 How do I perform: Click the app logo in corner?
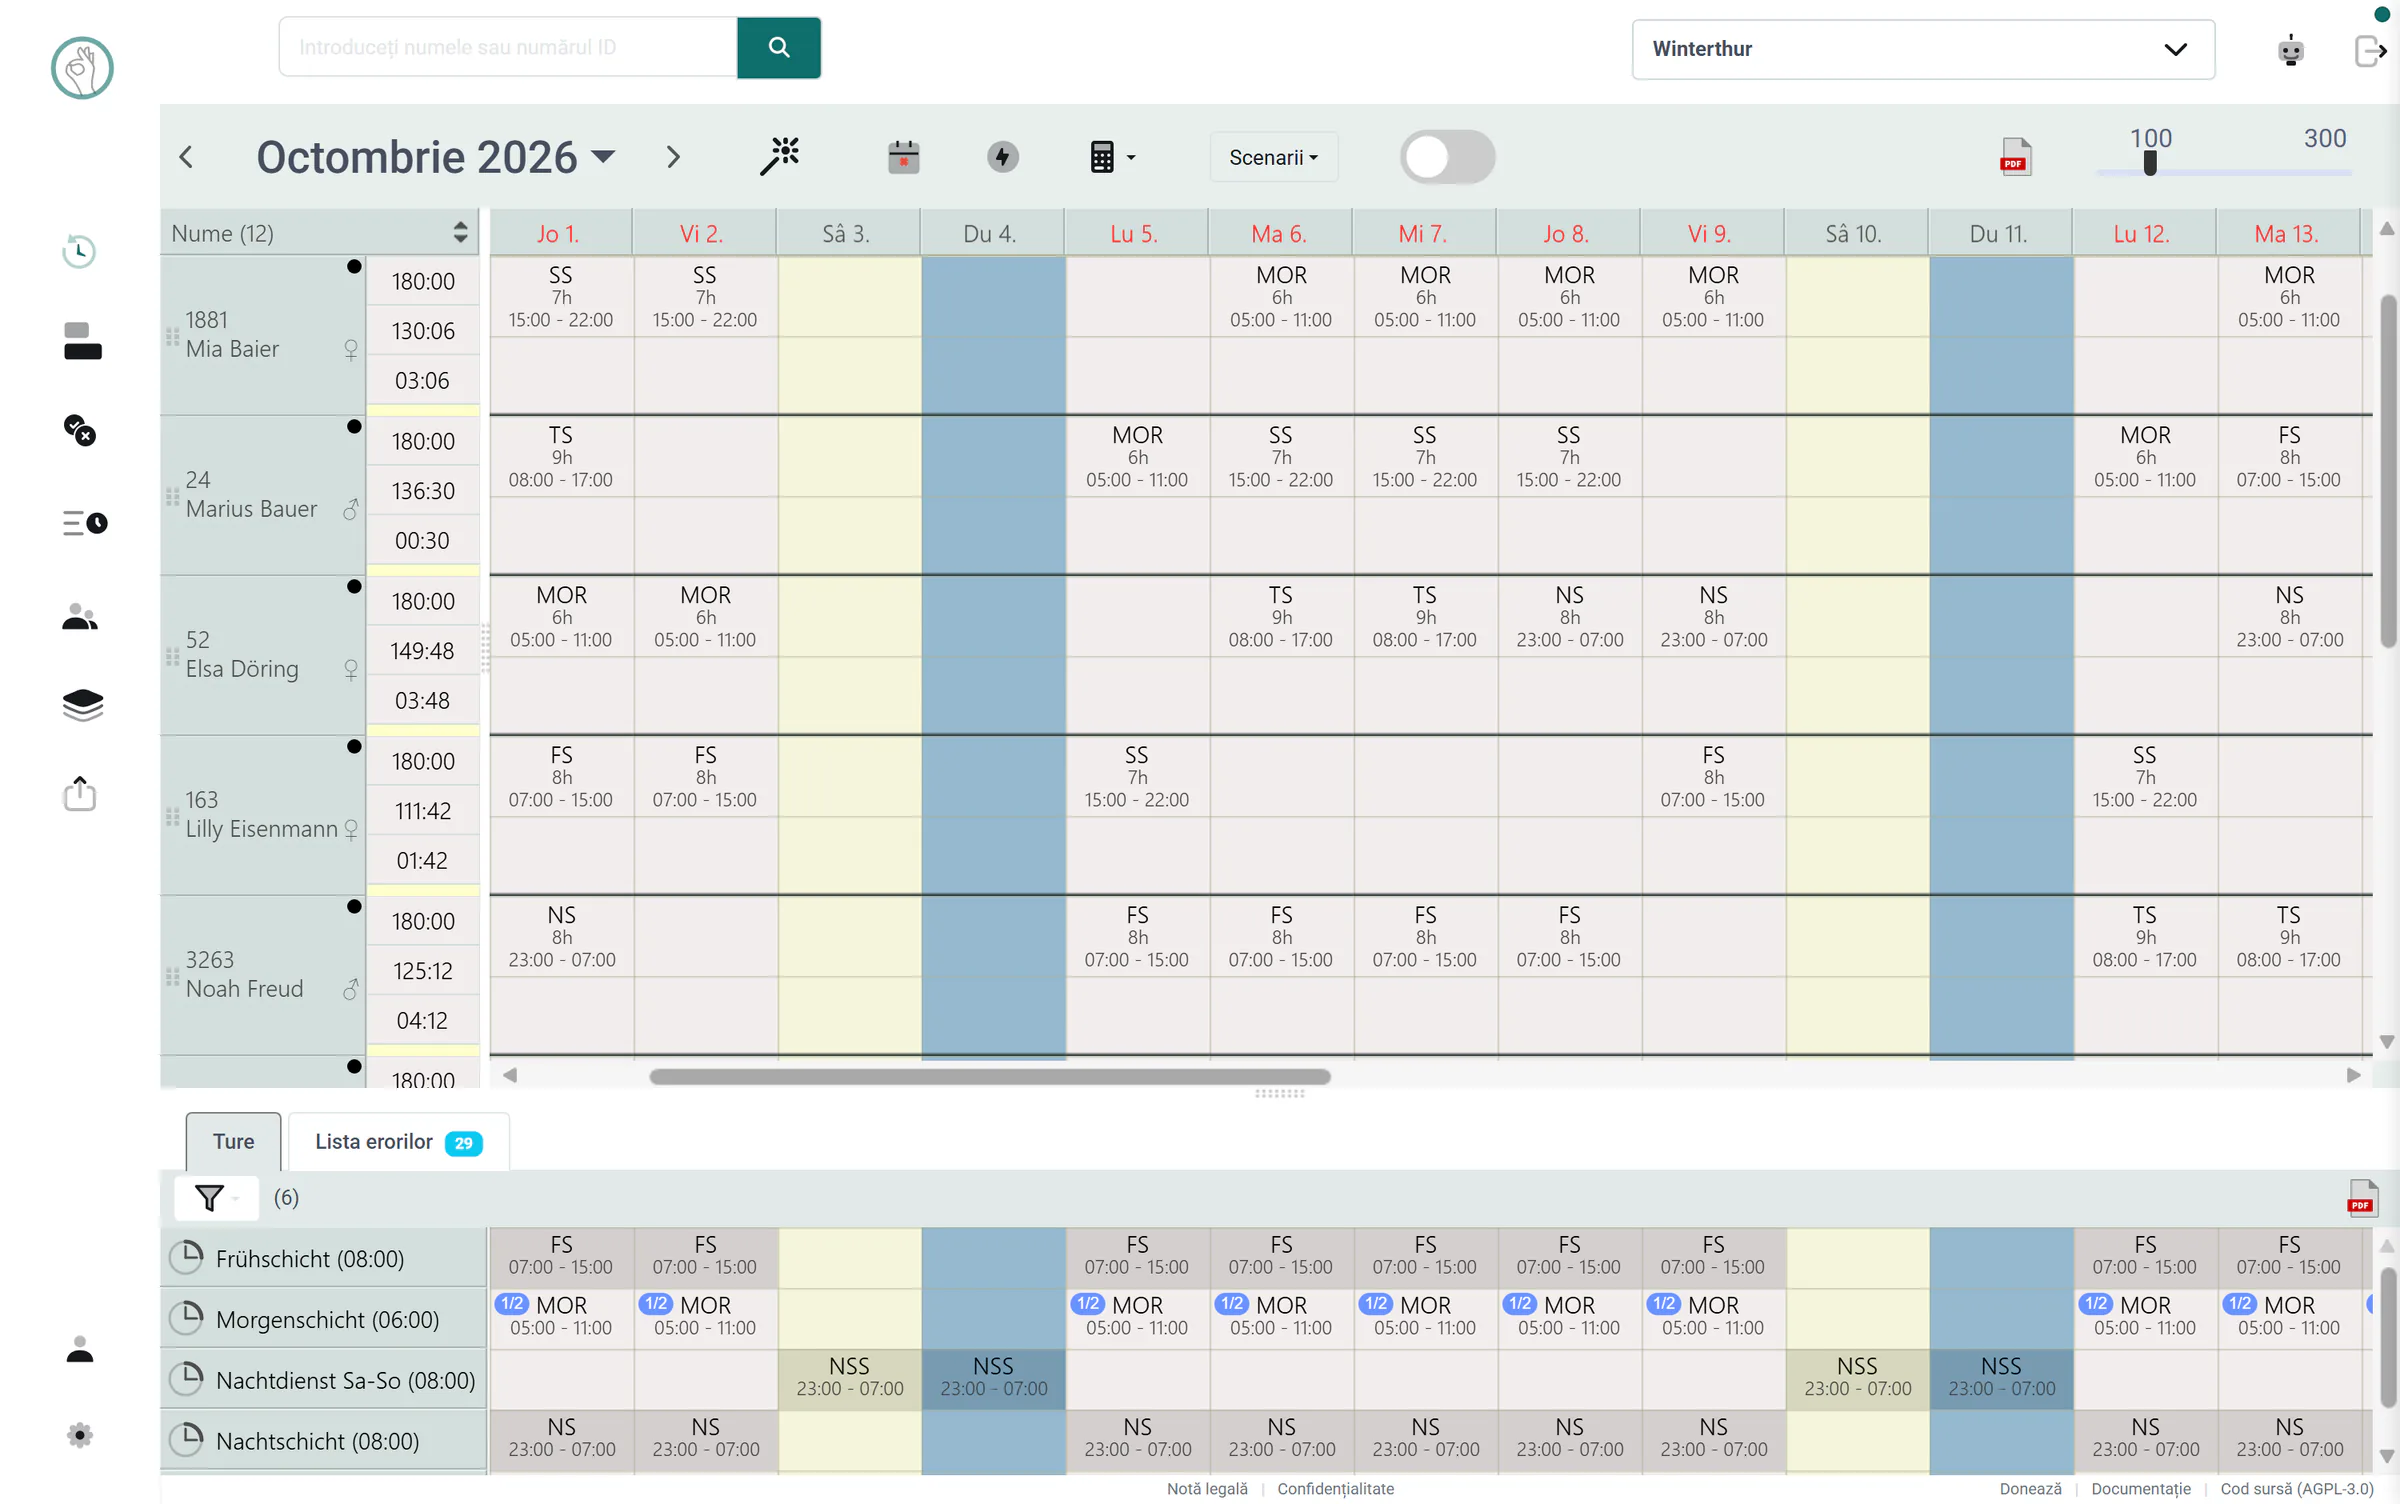point(82,67)
